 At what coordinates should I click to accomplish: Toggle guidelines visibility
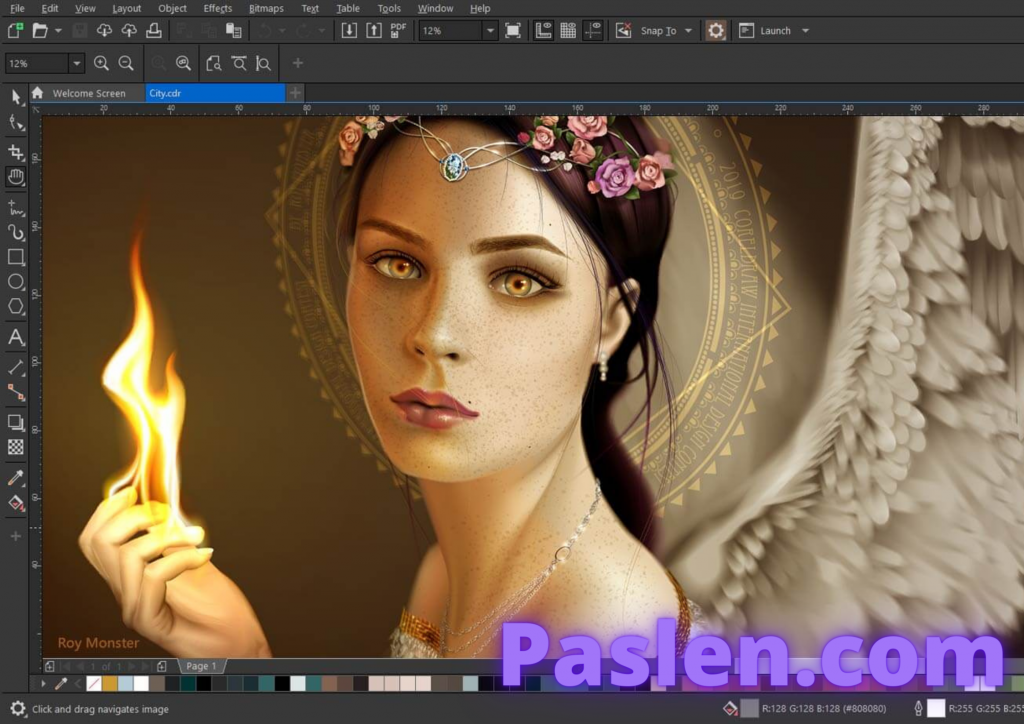[x=593, y=30]
